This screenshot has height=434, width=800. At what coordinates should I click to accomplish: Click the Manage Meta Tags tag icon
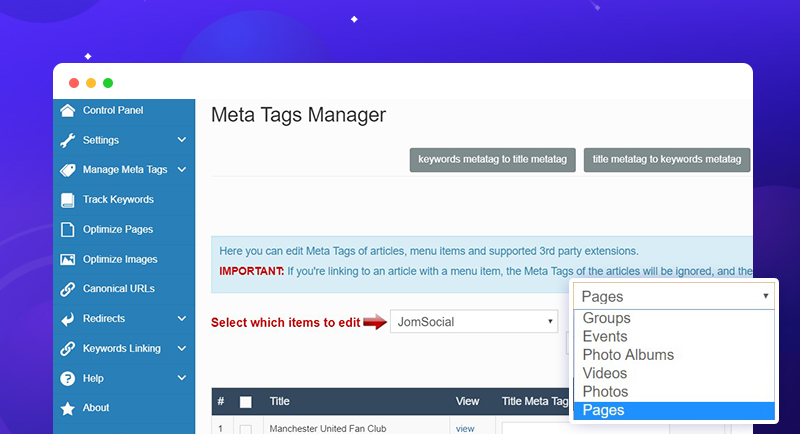(x=67, y=170)
